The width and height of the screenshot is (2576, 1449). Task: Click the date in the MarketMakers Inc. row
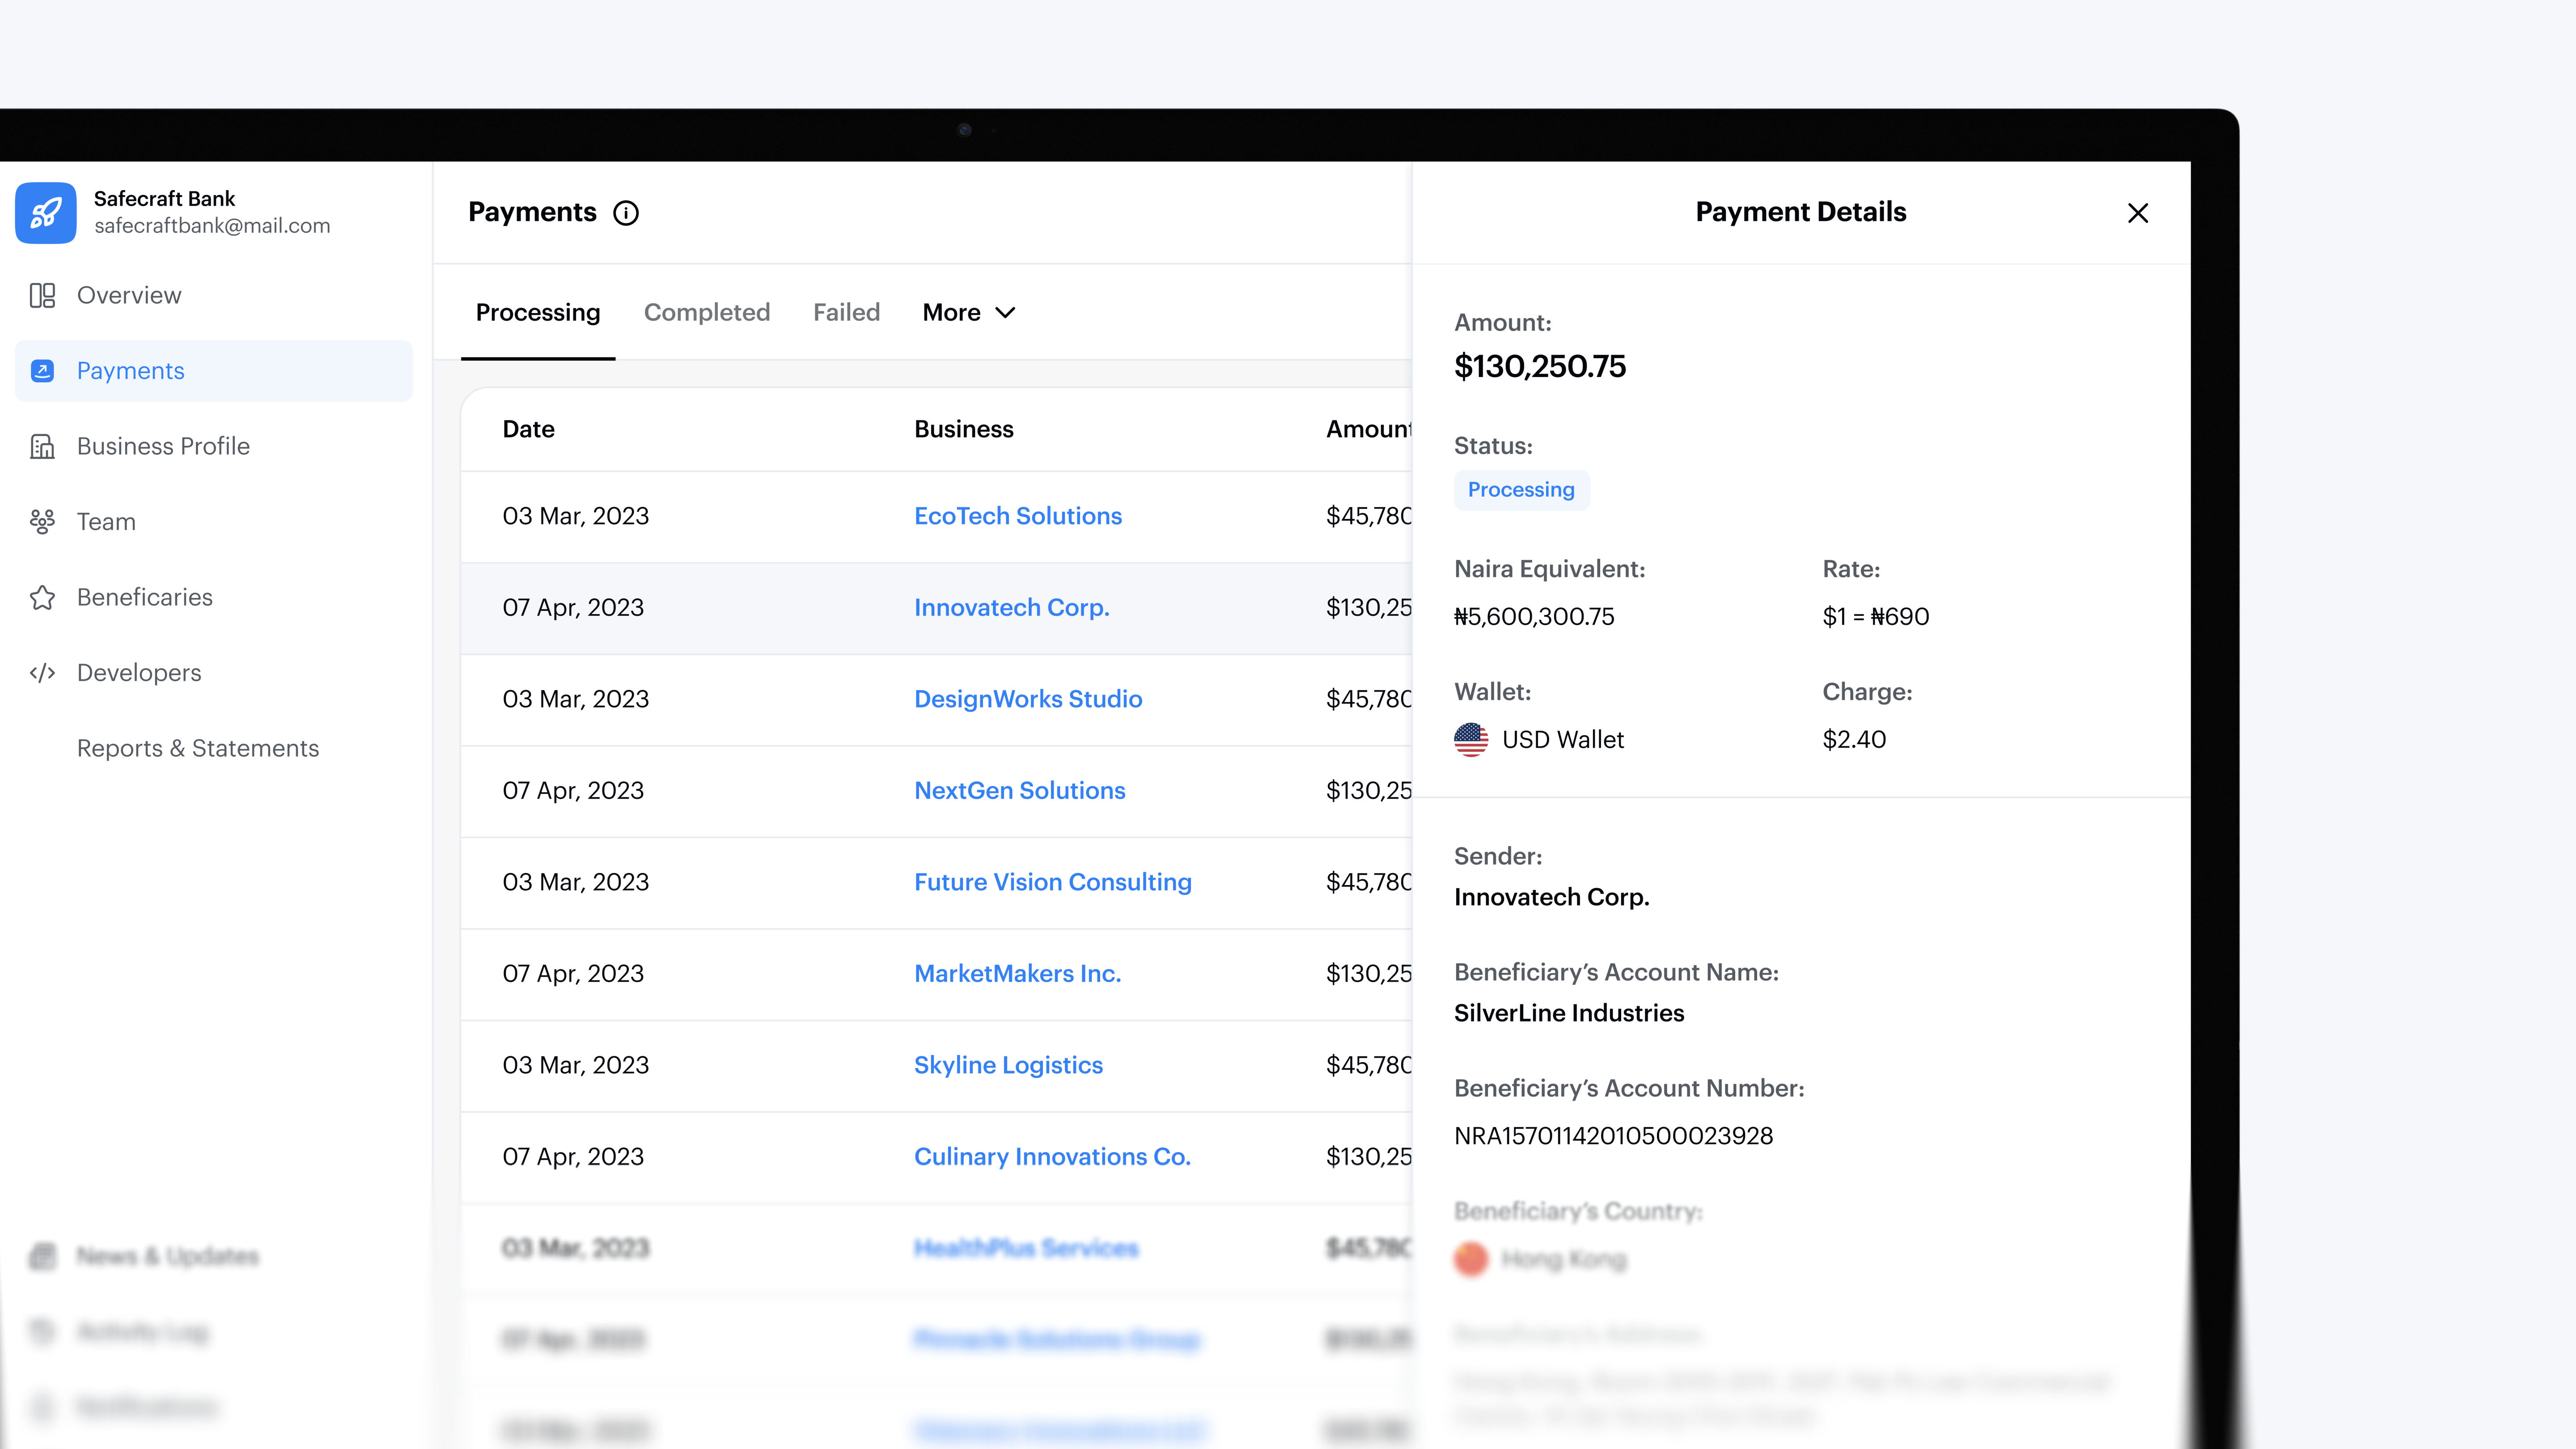click(x=573, y=974)
